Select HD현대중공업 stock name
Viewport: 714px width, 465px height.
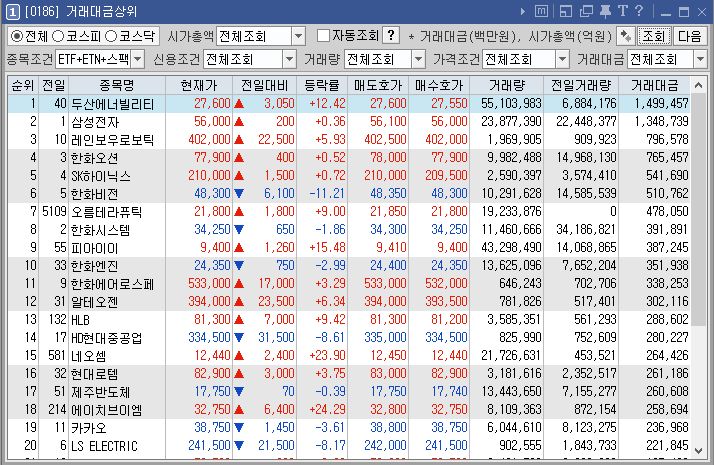tap(107, 338)
